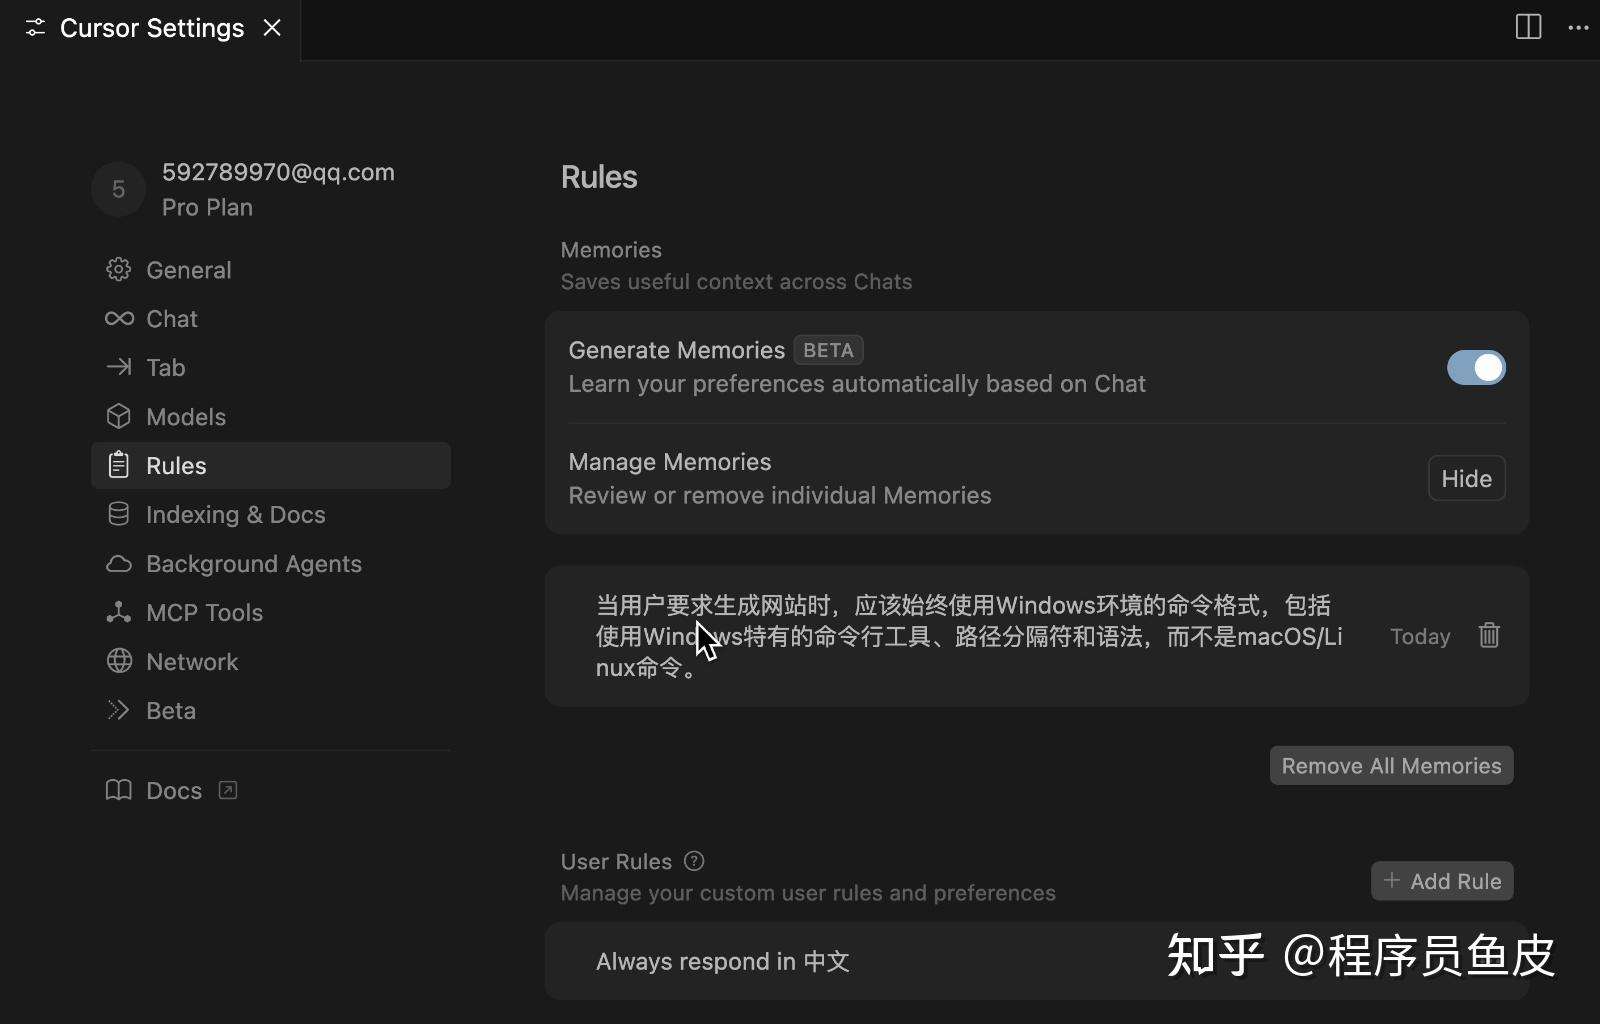Click the Pro Plan label
The height and width of the screenshot is (1024, 1600).
[x=207, y=207]
